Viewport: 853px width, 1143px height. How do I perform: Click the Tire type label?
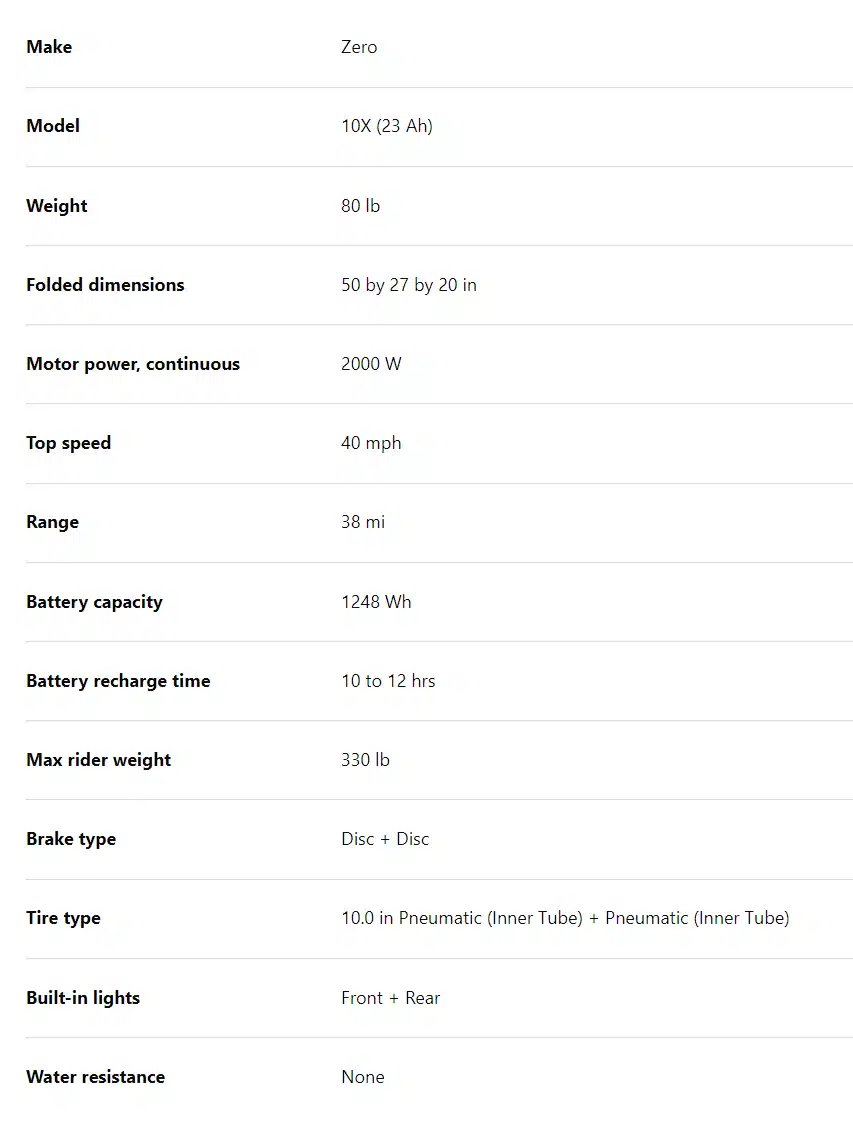tap(63, 918)
